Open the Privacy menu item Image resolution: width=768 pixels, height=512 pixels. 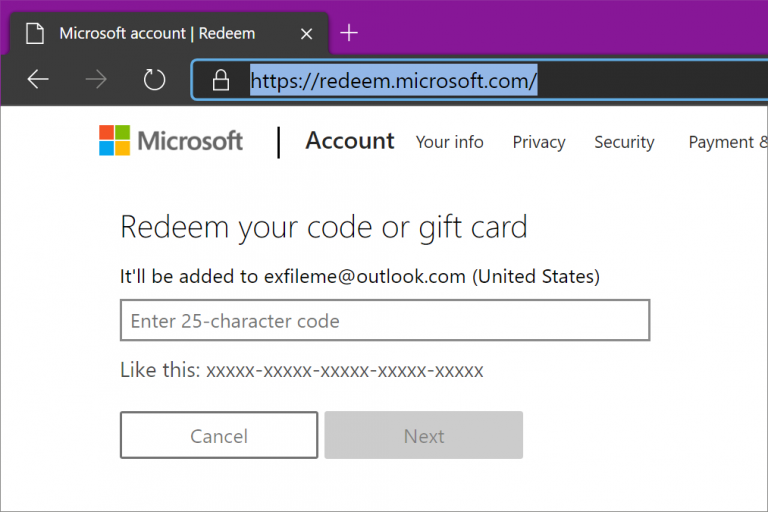pos(539,142)
